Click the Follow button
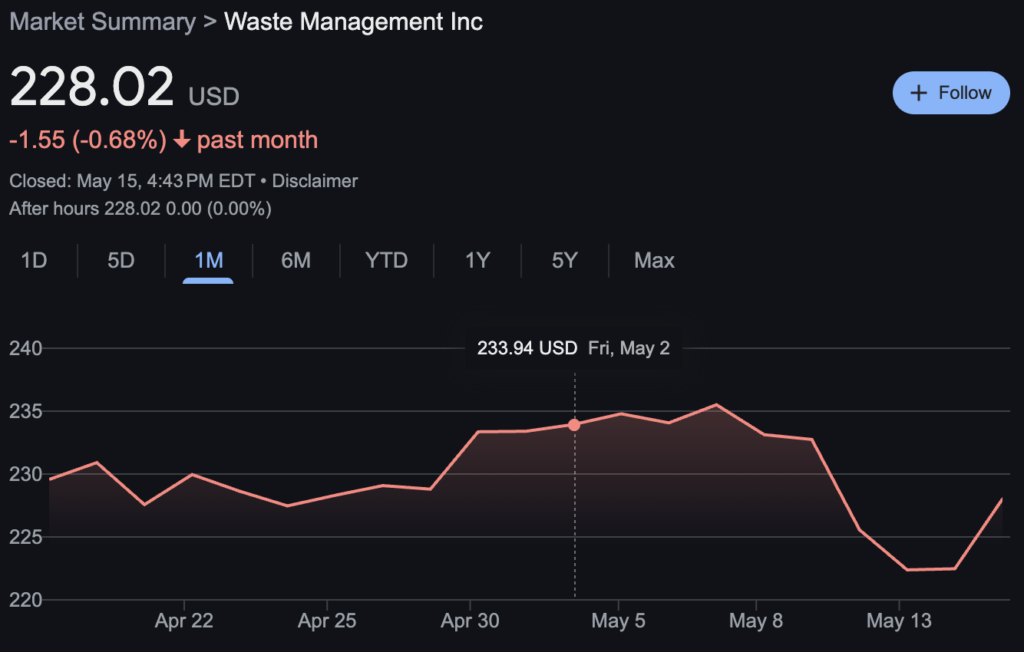 pyautogui.click(x=951, y=93)
